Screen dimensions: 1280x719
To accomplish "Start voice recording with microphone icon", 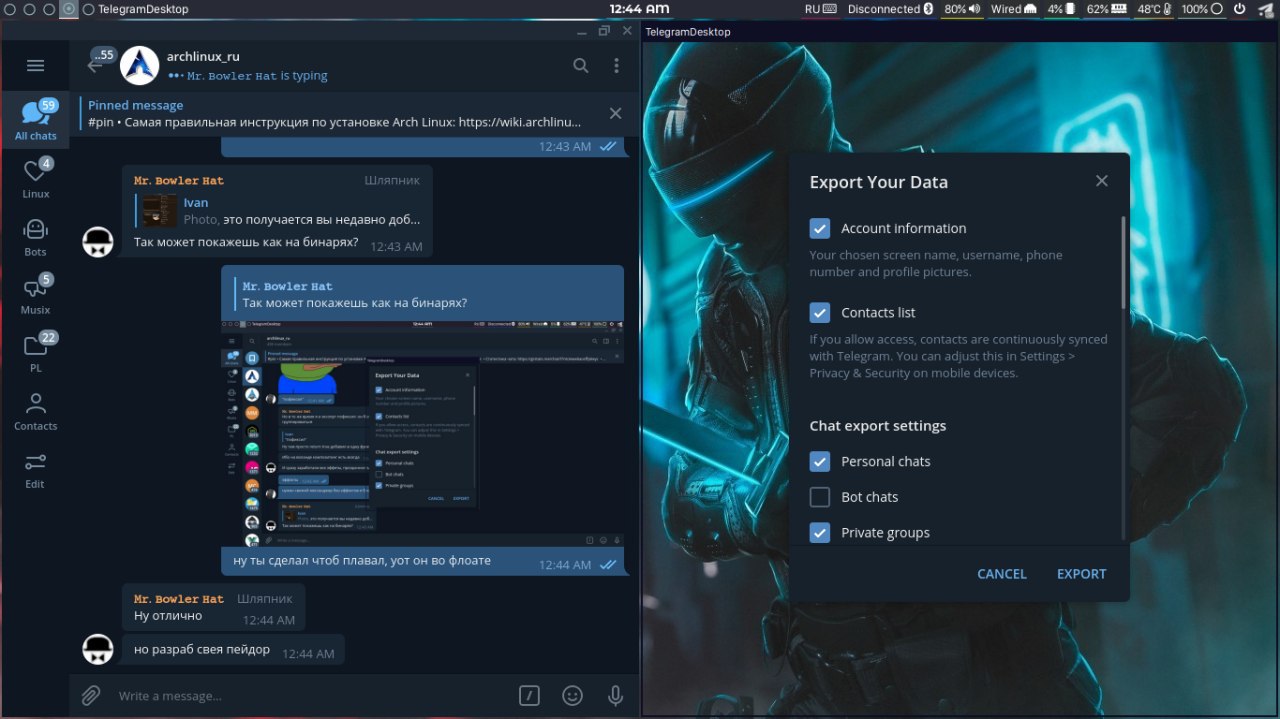I will point(615,695).
